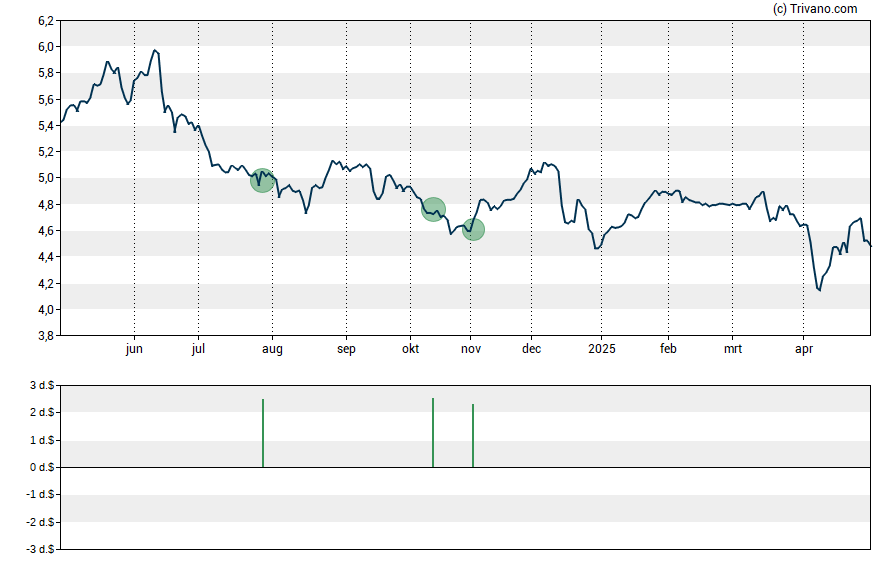Click the 'aug' axis label

click(272, 349)
